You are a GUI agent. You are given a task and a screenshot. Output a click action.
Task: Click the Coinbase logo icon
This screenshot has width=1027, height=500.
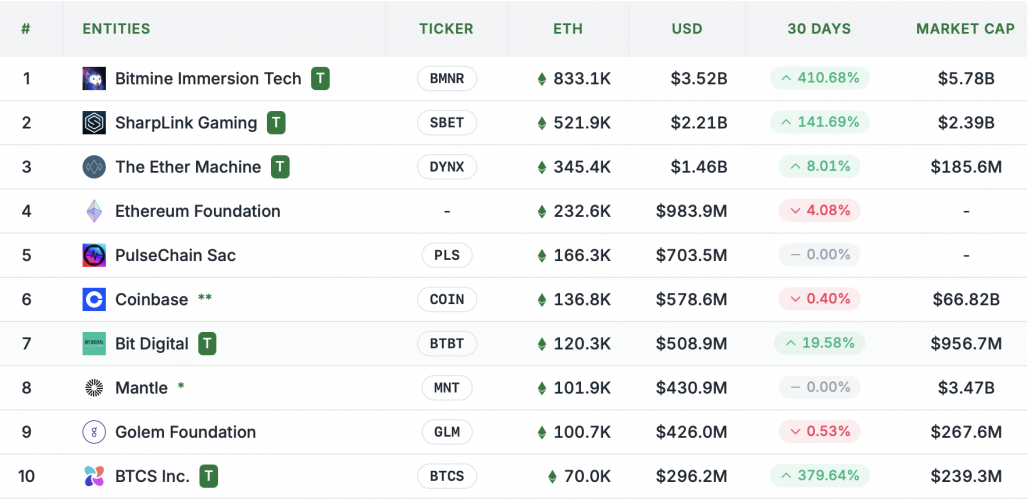point(94,299)
